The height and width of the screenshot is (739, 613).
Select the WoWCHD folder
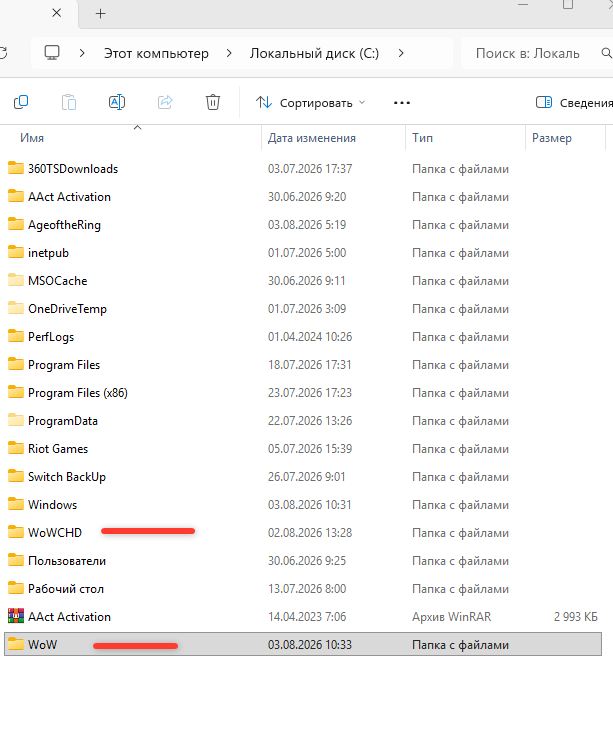coord(303,533)
